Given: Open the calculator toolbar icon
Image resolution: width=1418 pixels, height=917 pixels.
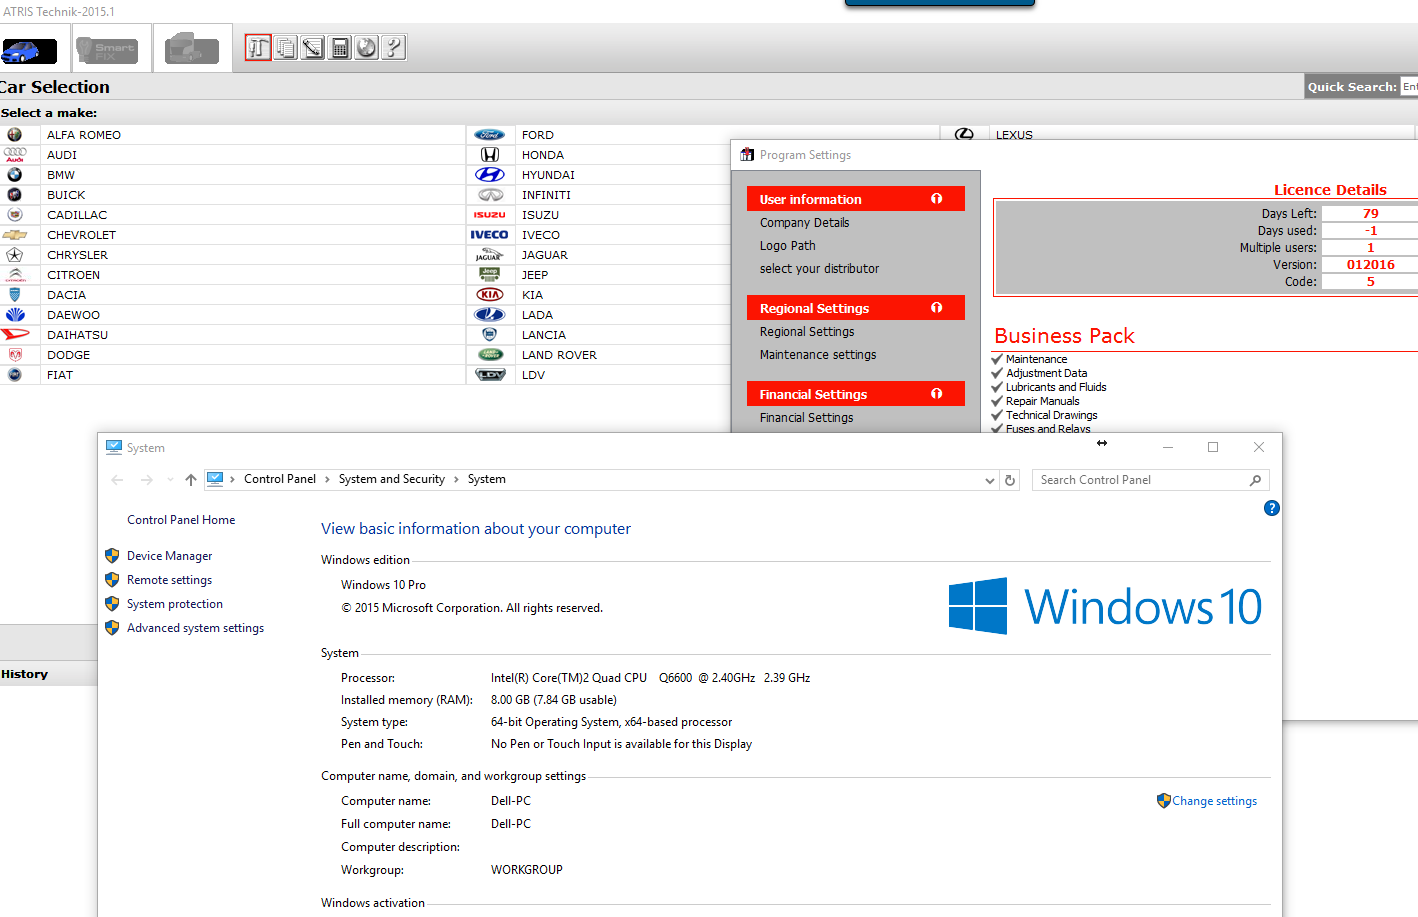Looking at the screenshot, I should click(x=340, y=47).
